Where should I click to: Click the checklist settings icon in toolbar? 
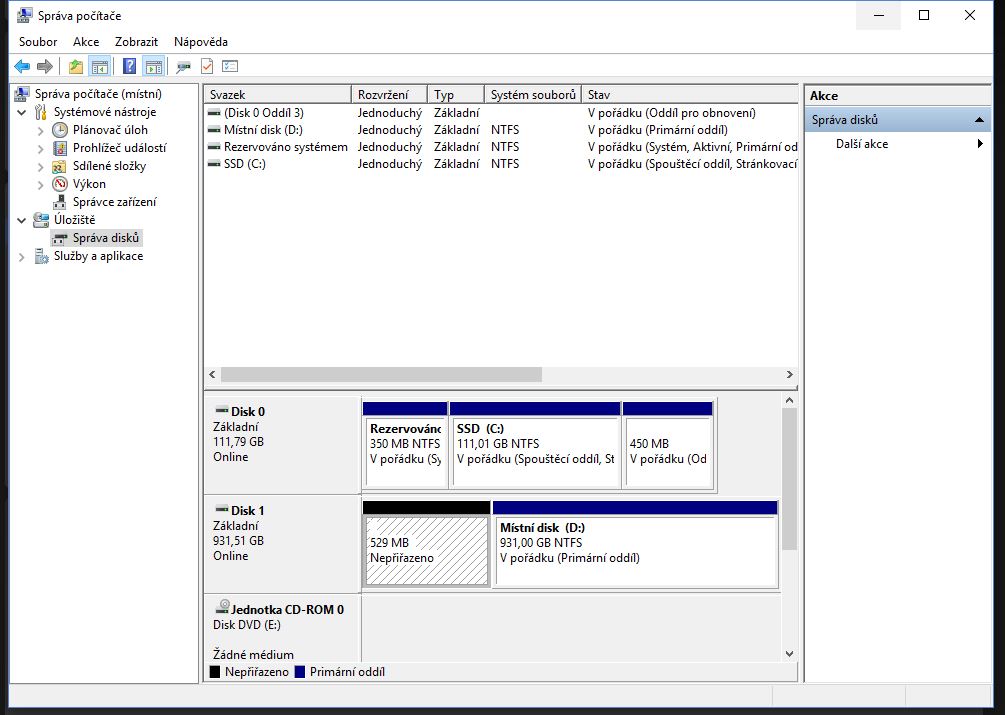pyautogui.click(x=230, y=67)
